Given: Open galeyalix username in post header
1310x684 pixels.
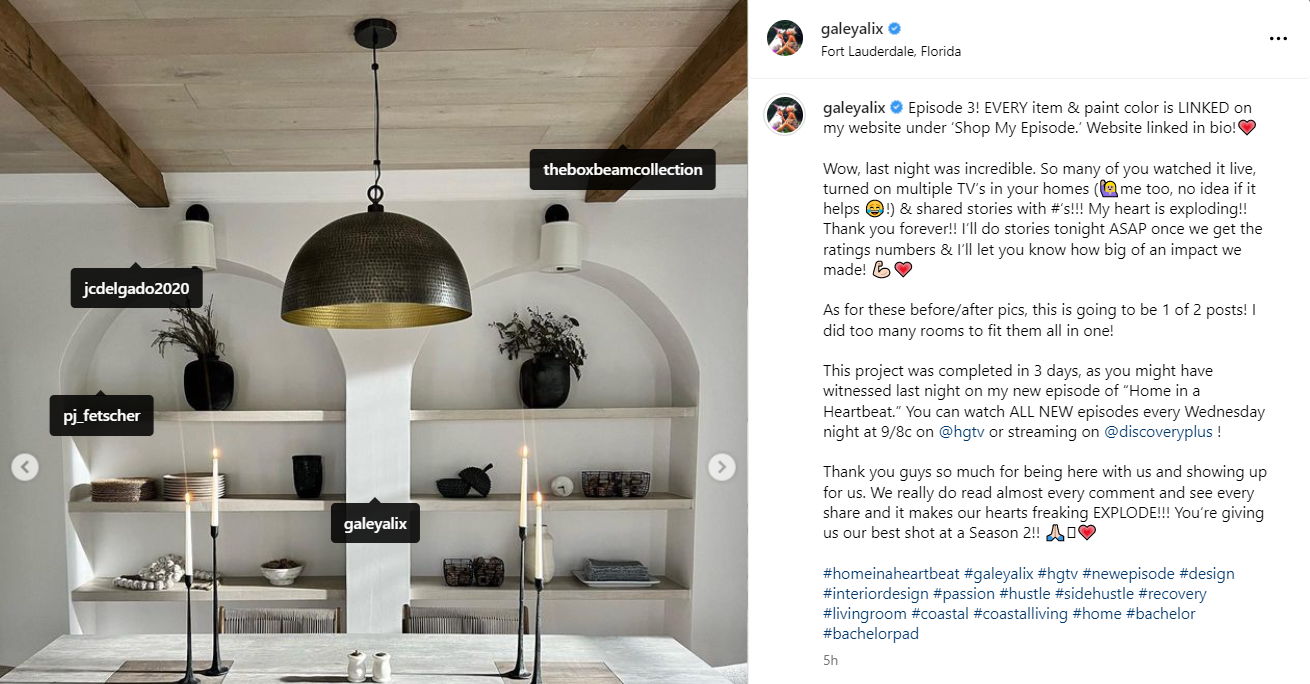Looking at the screenshot, I should point(853,29).
